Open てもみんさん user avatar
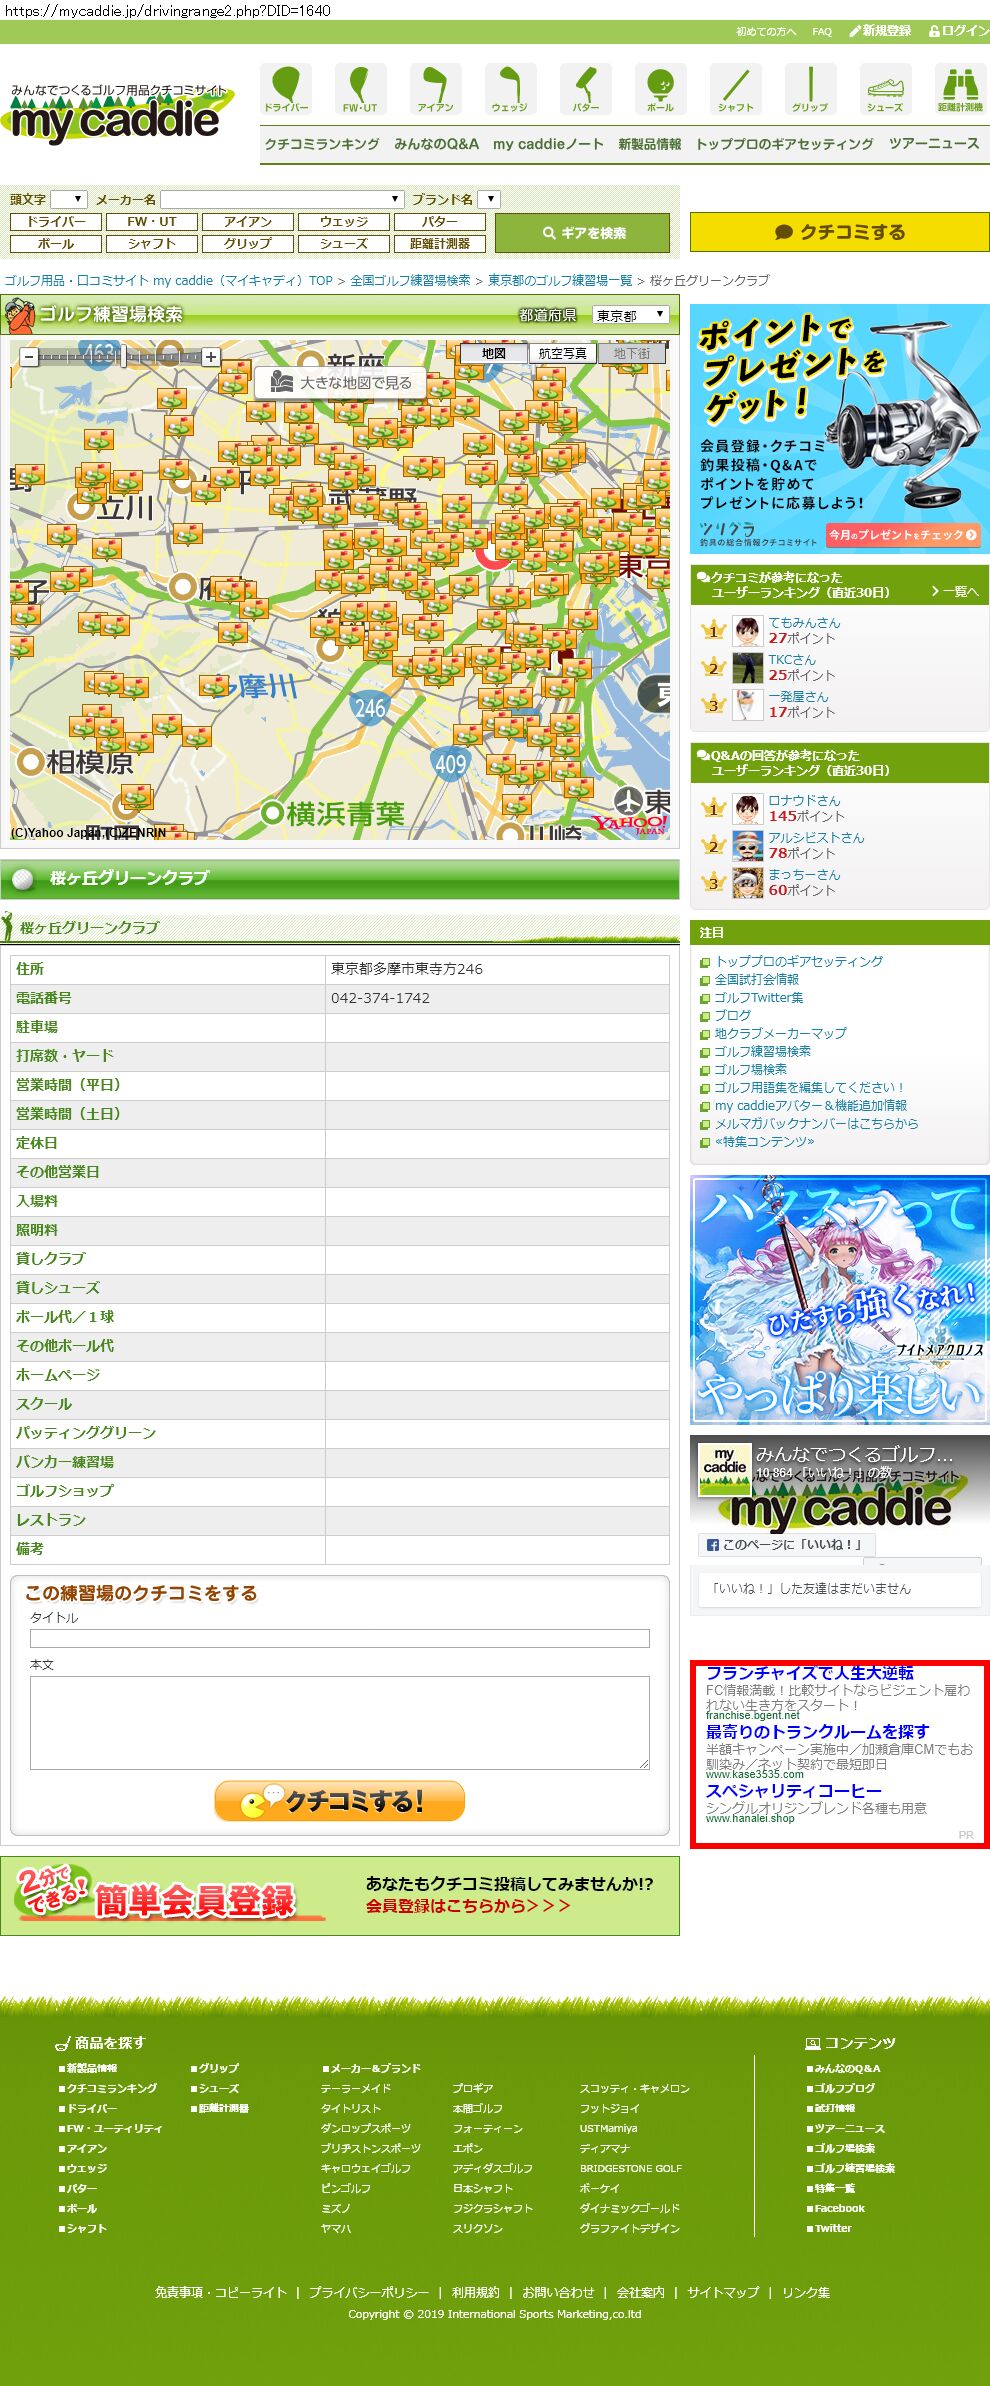Viewport: 990px width, 2386px height. click(747, 631)
